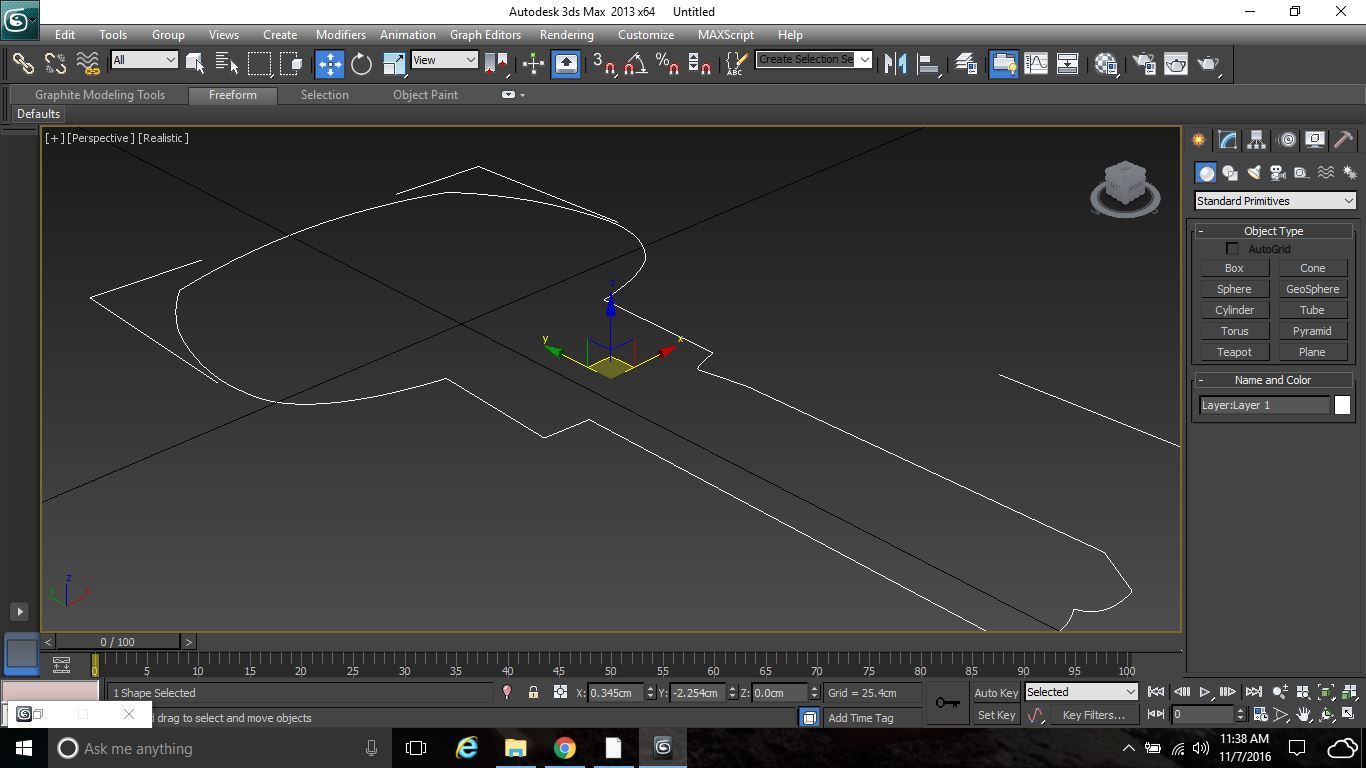
Task: Click the Mirror tool icon
Action: click(x=896, y=64)
